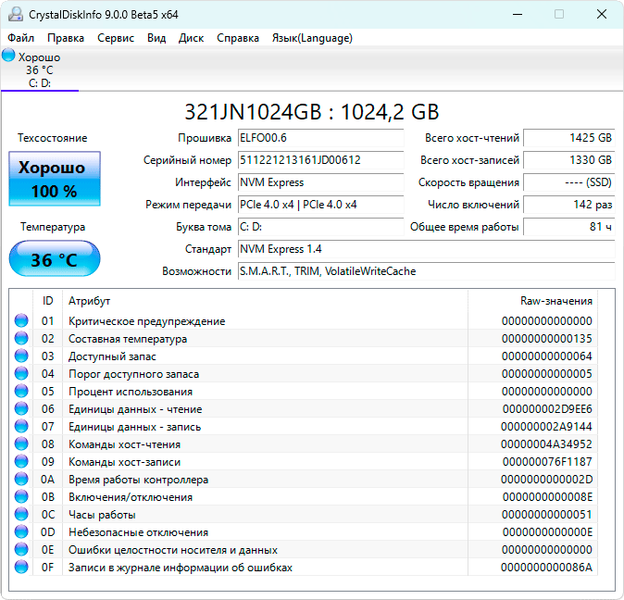
Task: Click status orb for Записи в журнале ошибок
Action: (21, 568)
